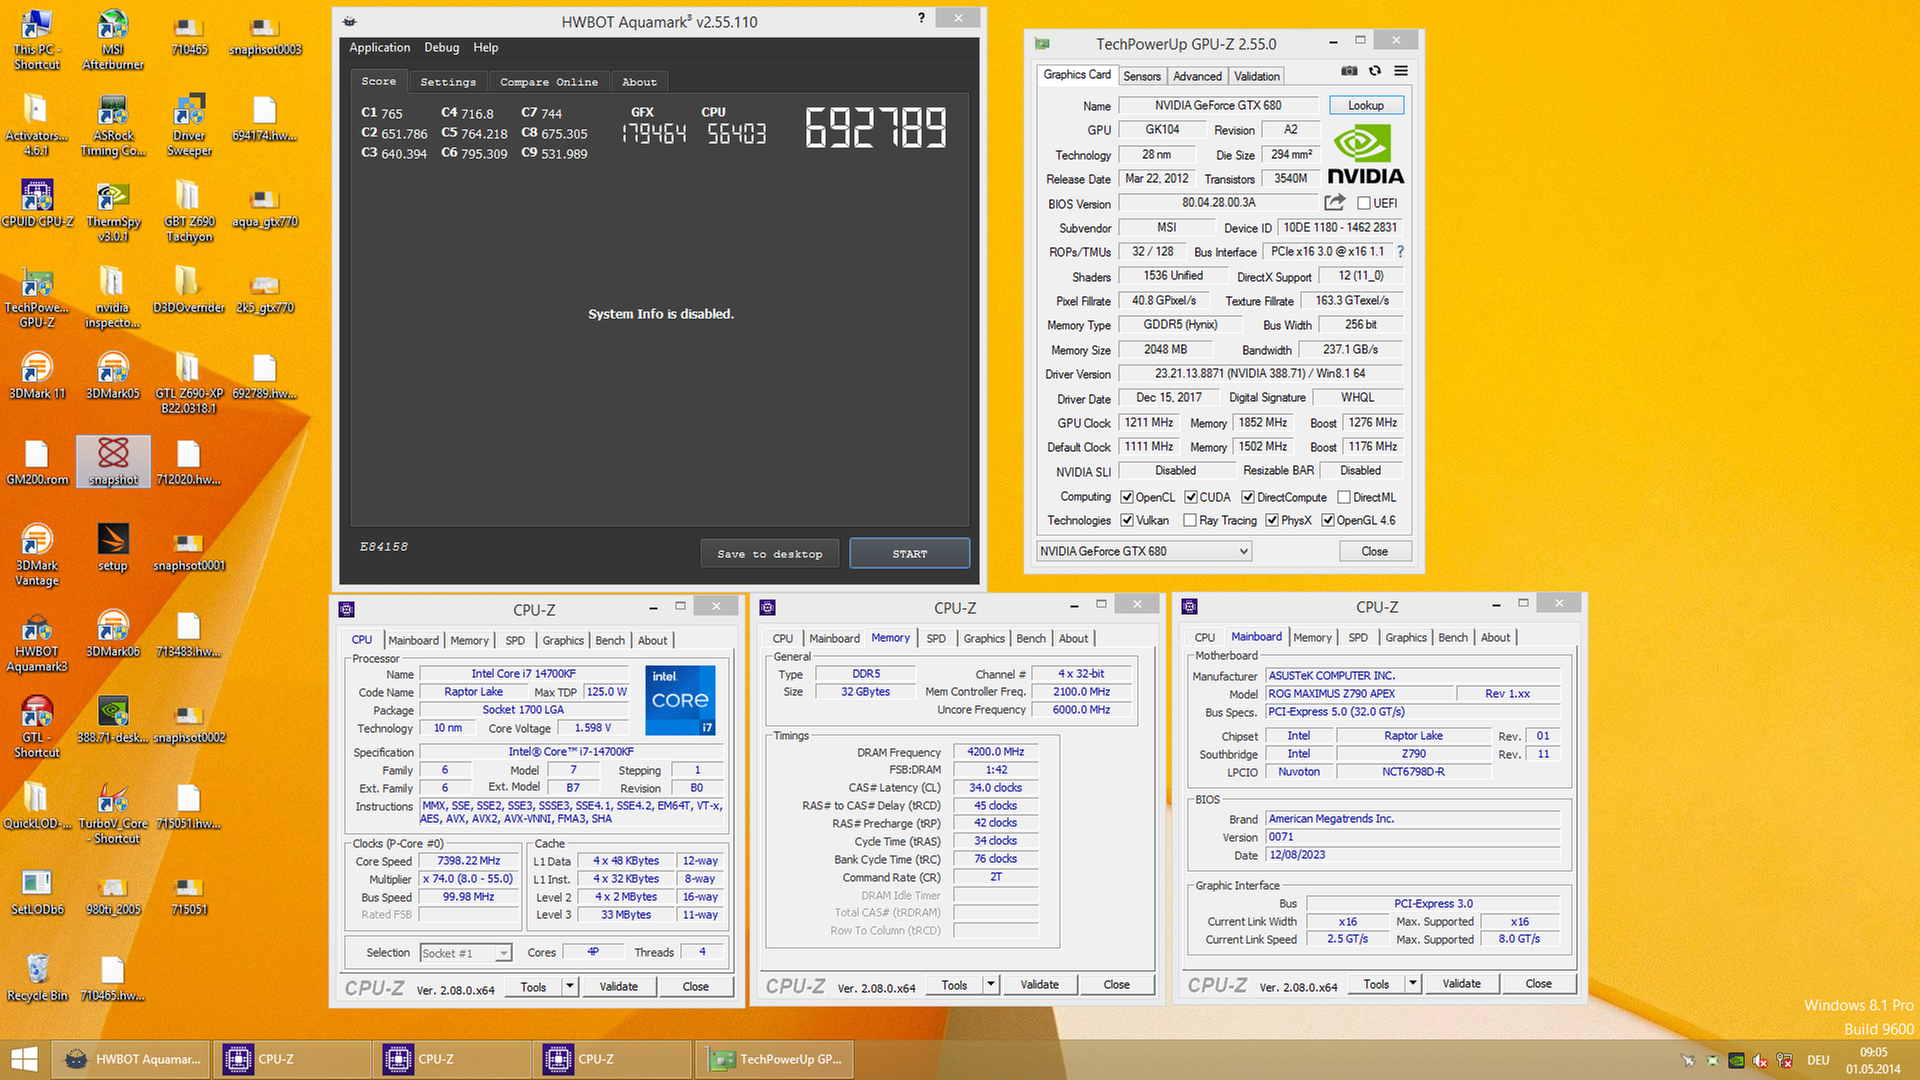Click Bus Interface question mark in GPU-Z

1400,252
